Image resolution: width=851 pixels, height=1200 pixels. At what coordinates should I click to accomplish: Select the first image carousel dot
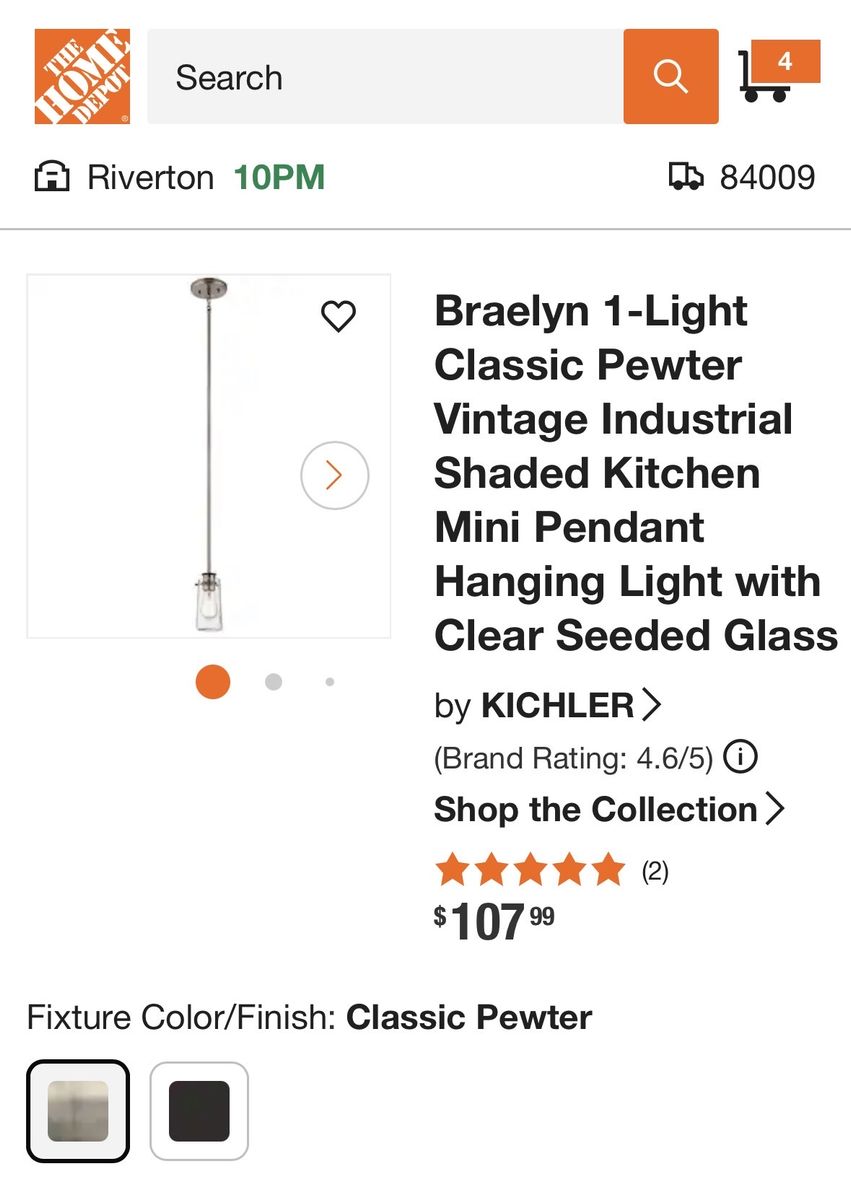coord(213,682)
